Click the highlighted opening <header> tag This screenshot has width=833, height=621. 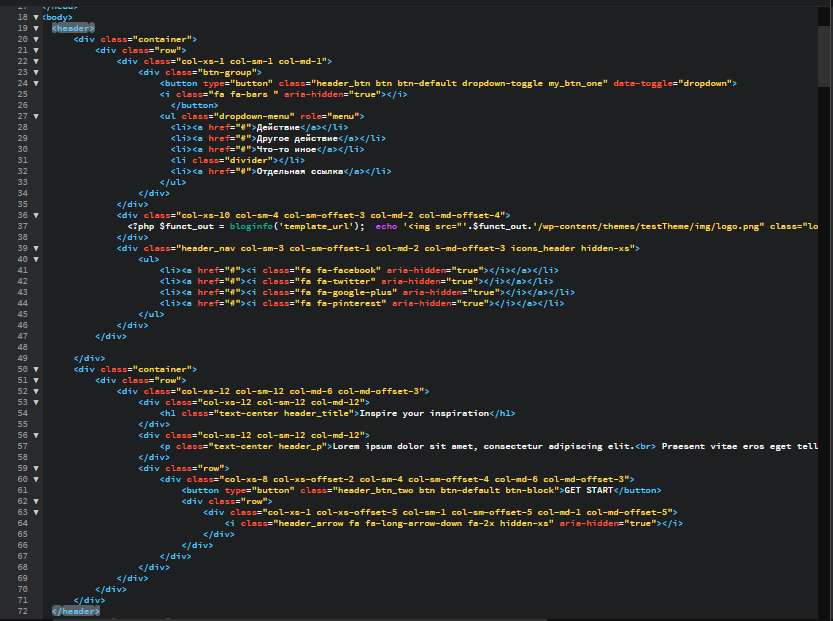coord(73,28)
